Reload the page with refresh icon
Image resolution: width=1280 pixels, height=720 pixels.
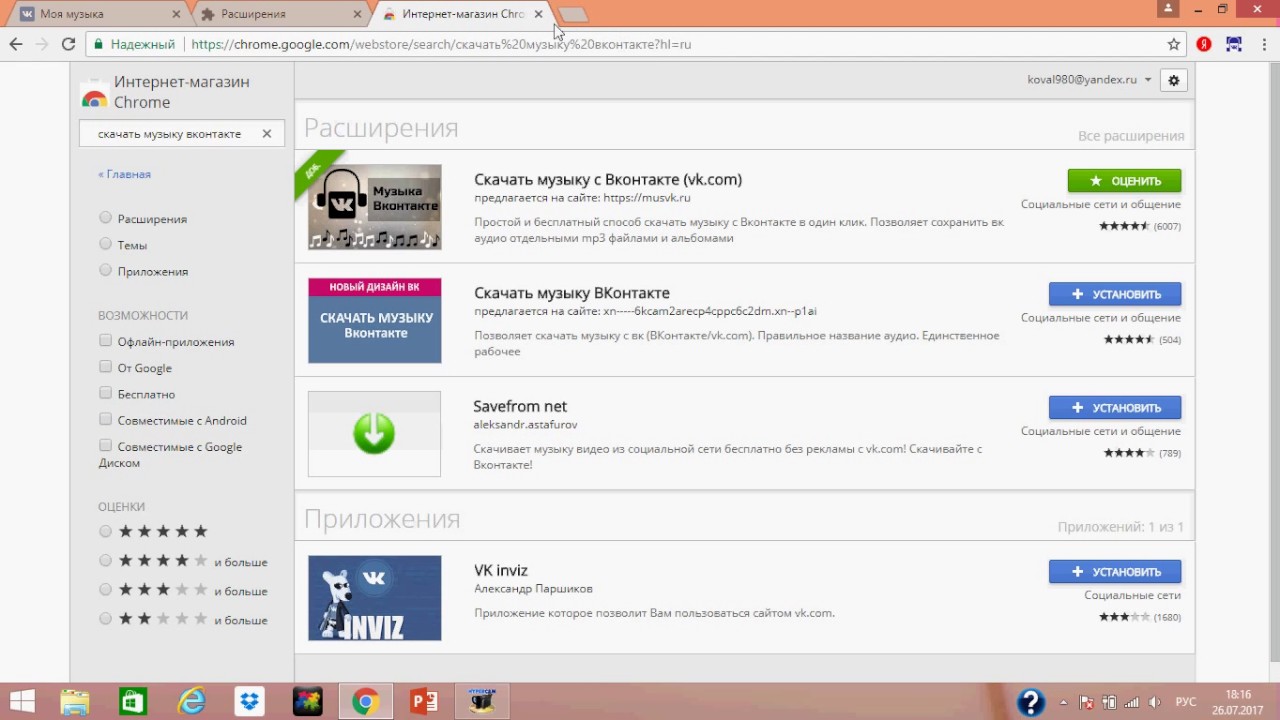pyautogui.click(x=68, y=44)
